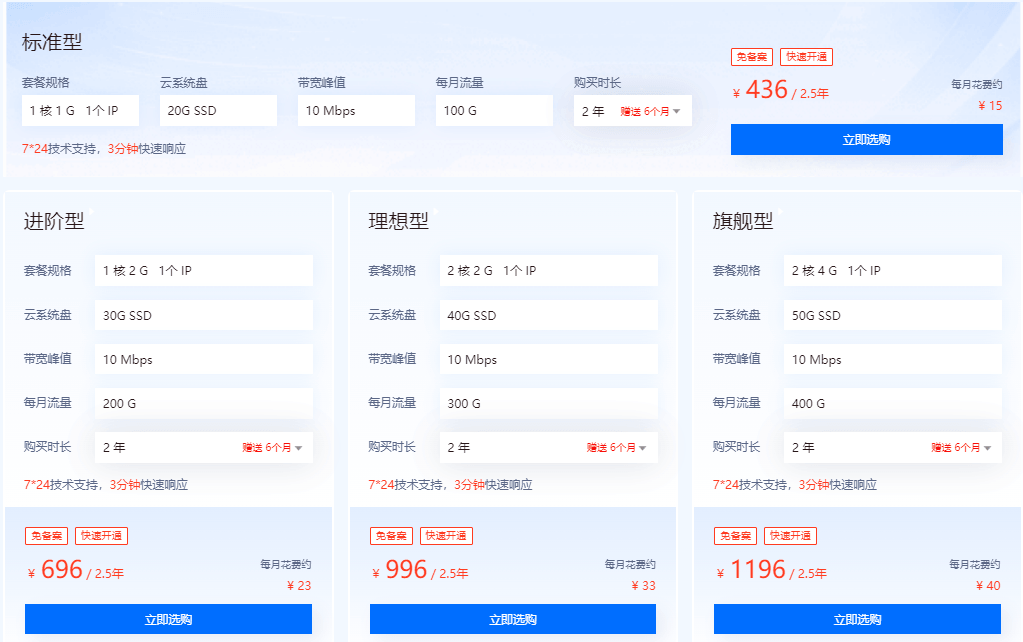This screenshot has width=1023, height=642.
Task: Click the 云系统盘 field showing 30G SSD
Action: 203,315
